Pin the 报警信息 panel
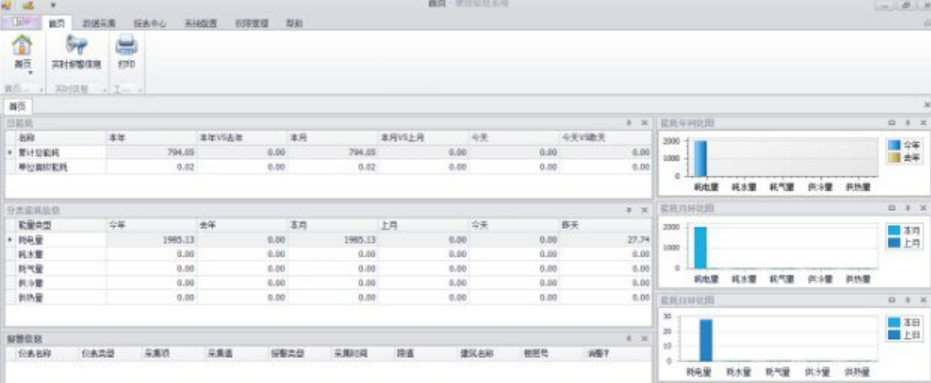The image size is (931, 383). 629,338
